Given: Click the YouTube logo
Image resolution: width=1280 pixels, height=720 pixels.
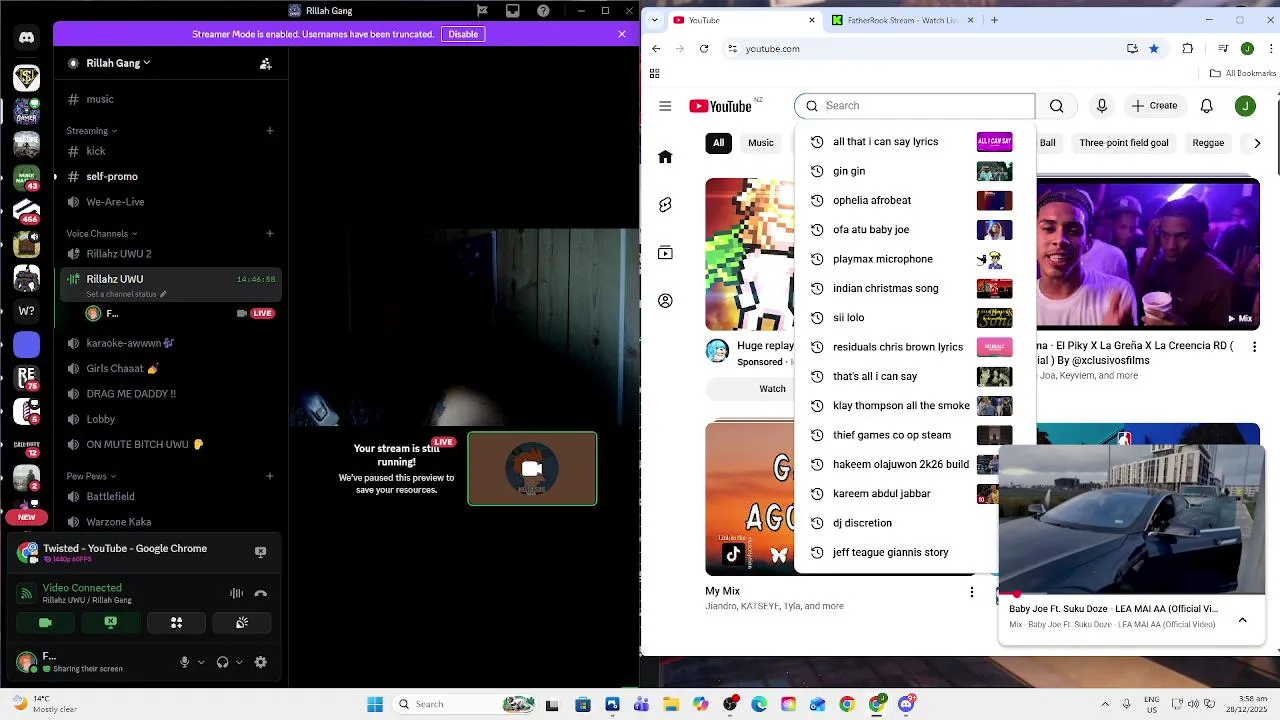Looking at the screenshot, I should pyautogui.click(x=720, y=106).
